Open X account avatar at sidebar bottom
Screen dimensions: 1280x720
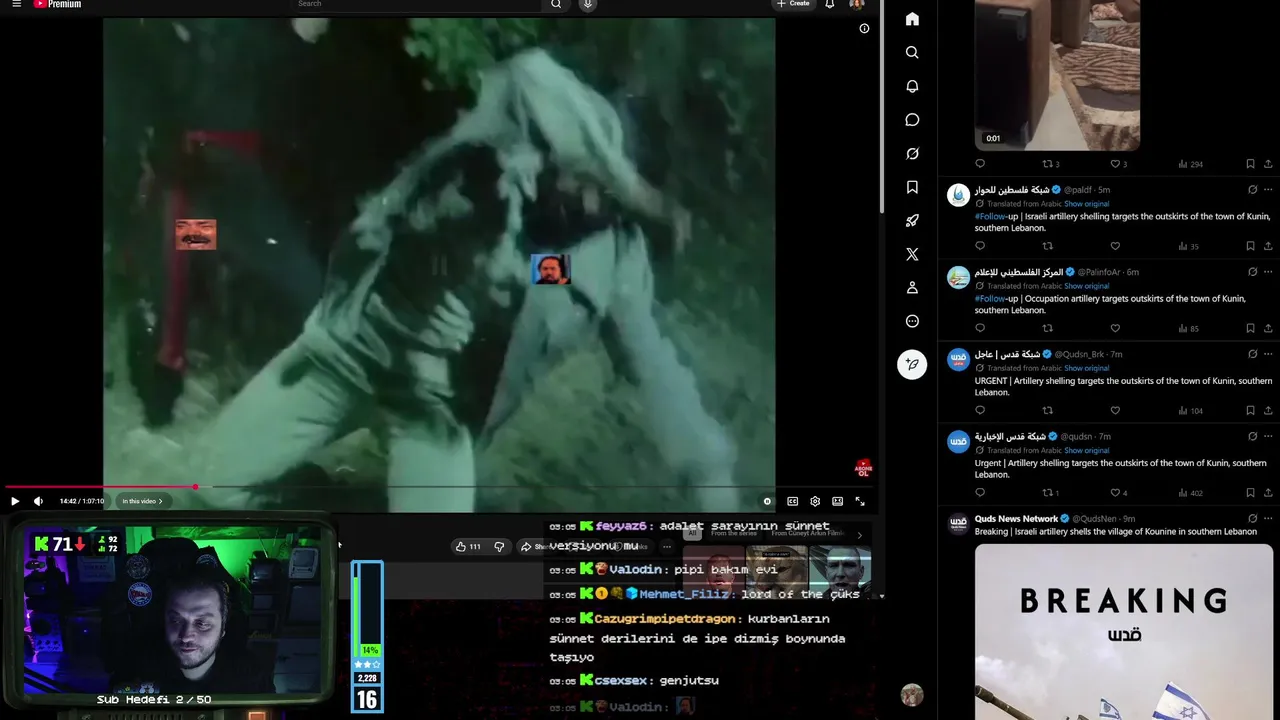click(911, 695)
